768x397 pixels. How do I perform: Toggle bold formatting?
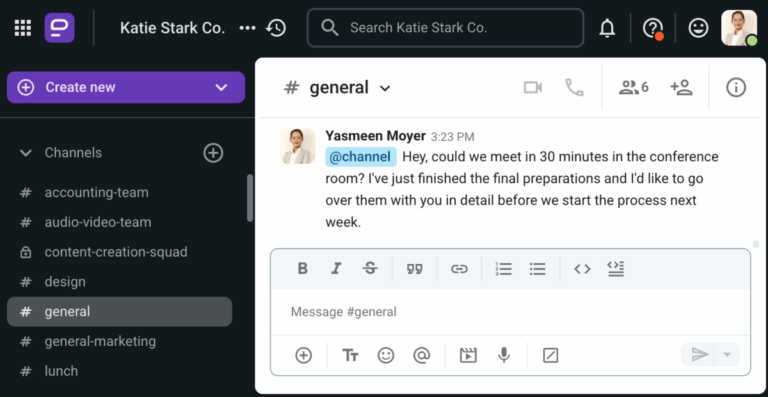pos(303,269)
